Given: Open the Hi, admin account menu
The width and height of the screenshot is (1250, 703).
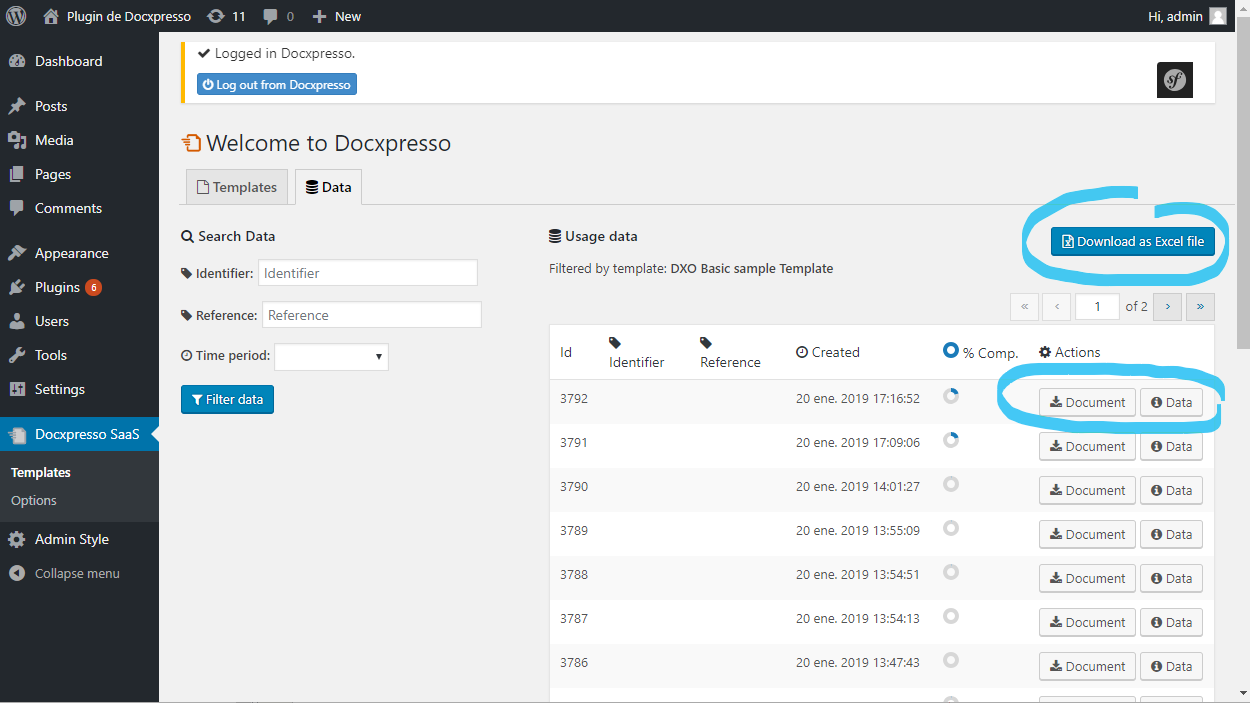Looking at the screenshot, I should [1188, 16].
